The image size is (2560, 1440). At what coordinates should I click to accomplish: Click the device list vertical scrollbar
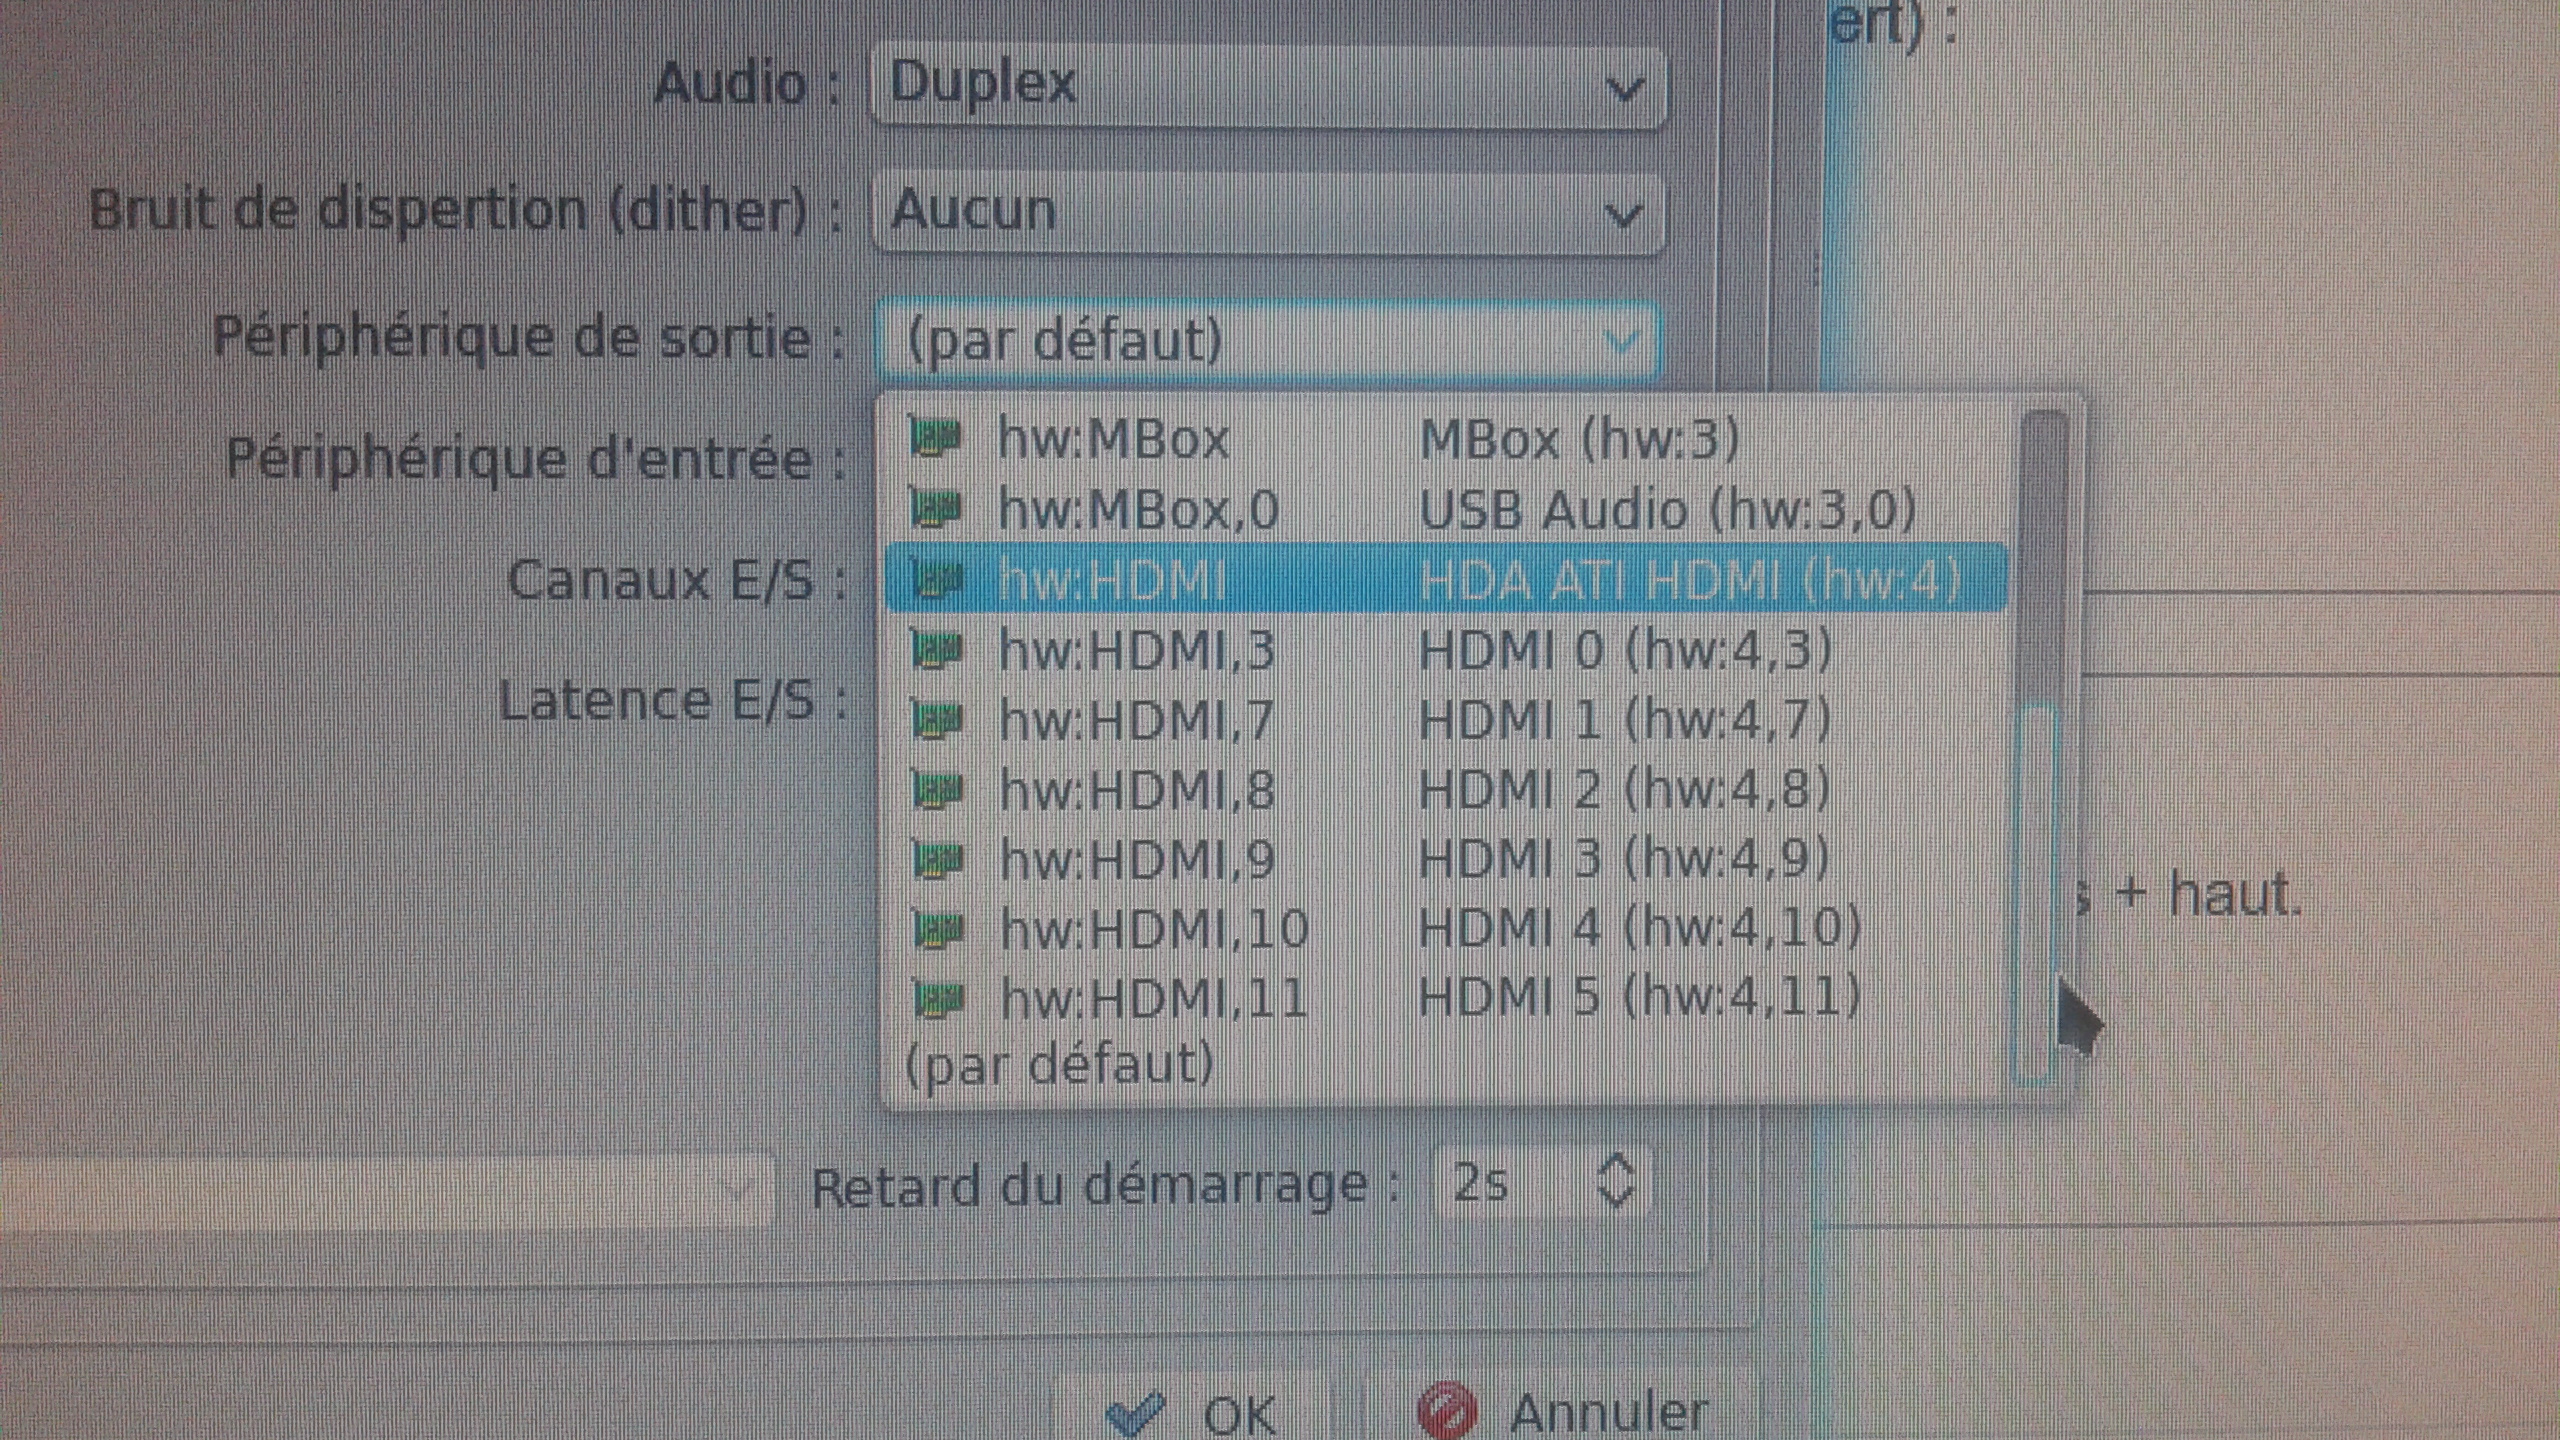(2040, 748)
